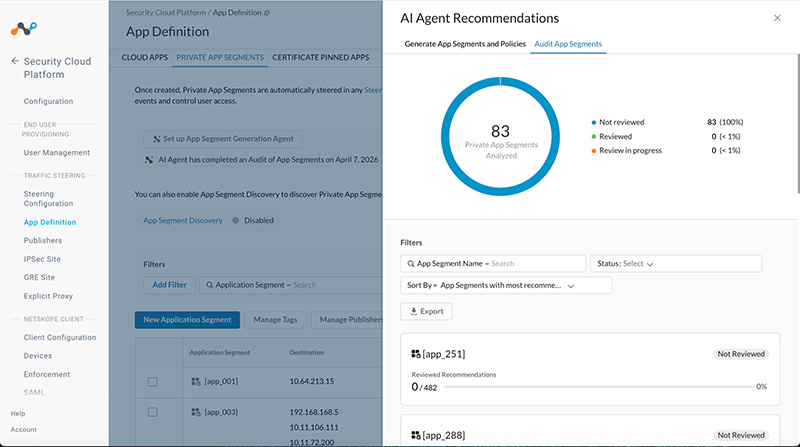Click the Disabled status dot for App Segment Discovery

(235, 220)
